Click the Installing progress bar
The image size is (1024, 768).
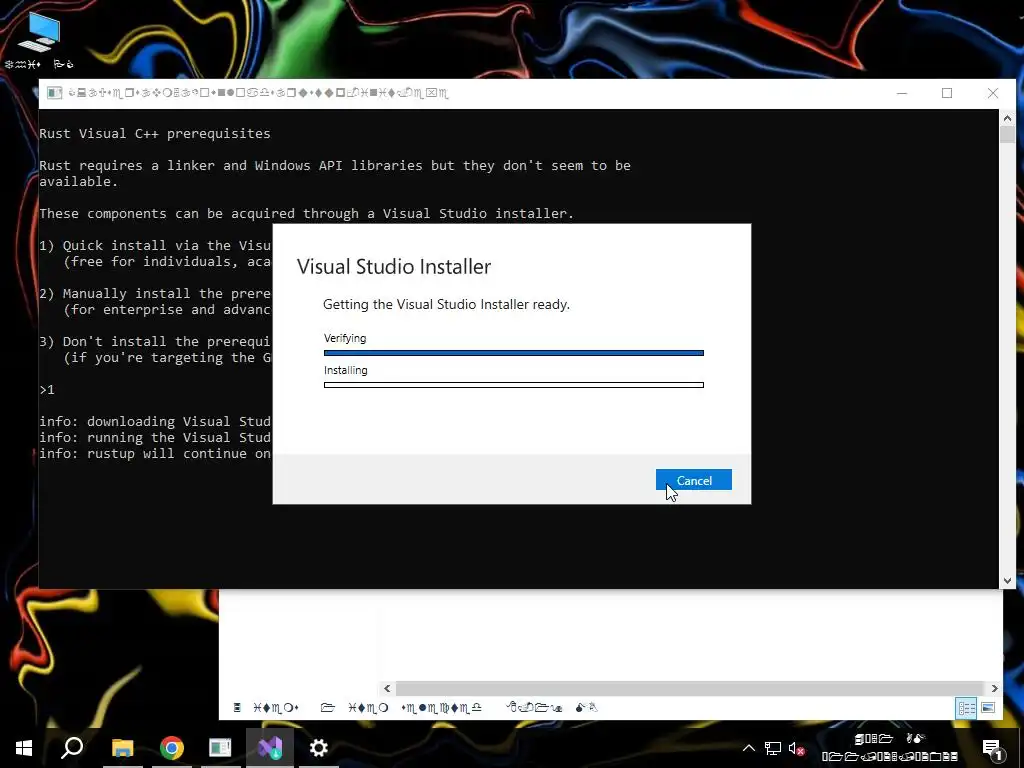(x=514, y=385)
